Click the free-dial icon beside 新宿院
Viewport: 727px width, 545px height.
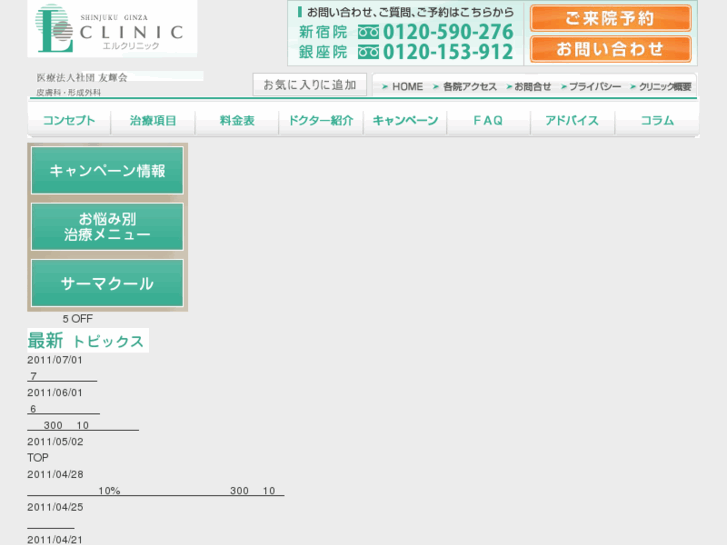(x=368, y=32)
